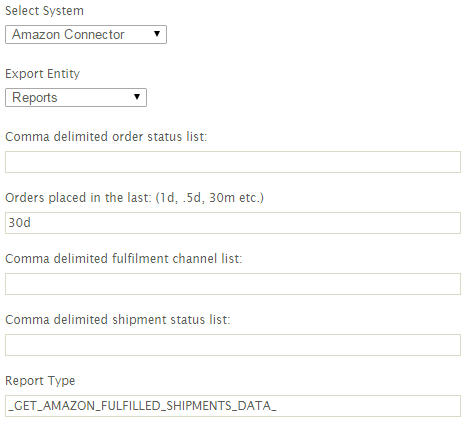Click the _GET_AMAZON_FULFILLED_SHIPMENTS_DATA_ text
The image size is (472, 429).
pos(142,406)
